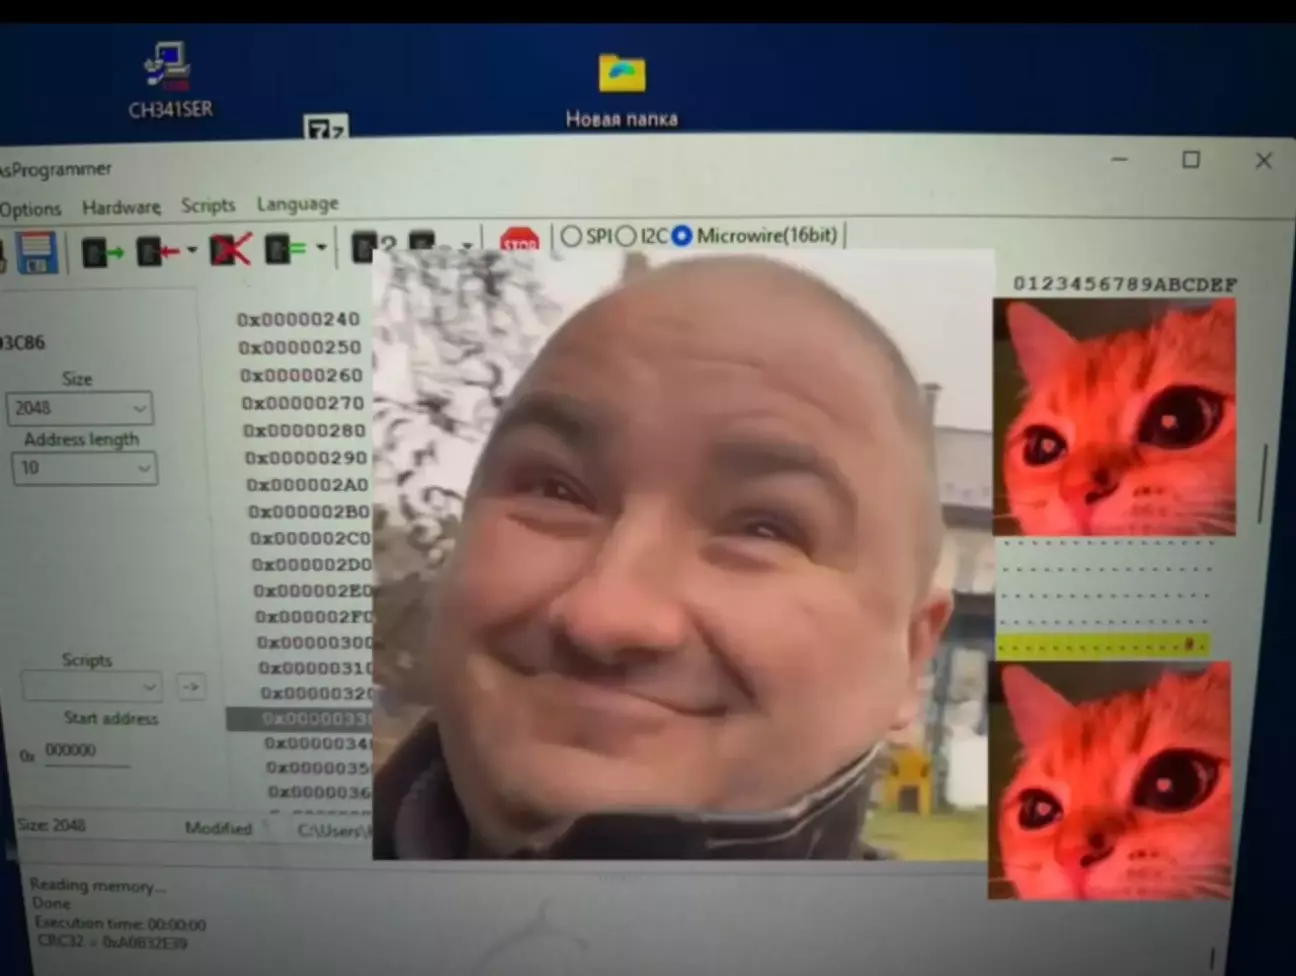Click the Verify chip icon with green equals
Screen dimensions: 1296x976
point(283,248)
